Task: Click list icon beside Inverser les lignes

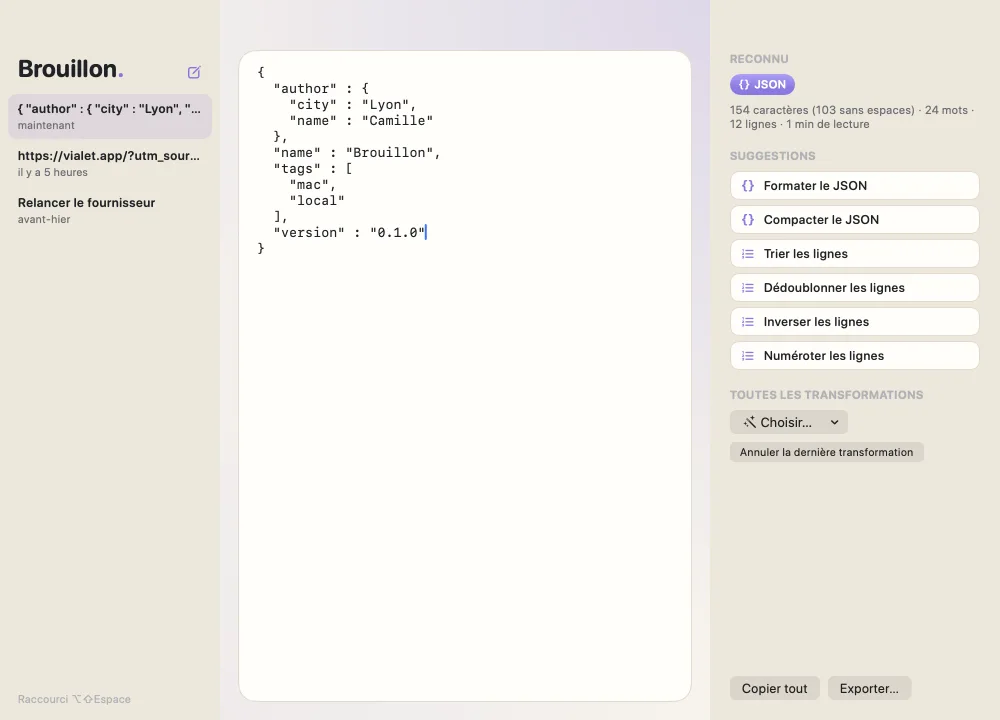Action: [747, 322]
